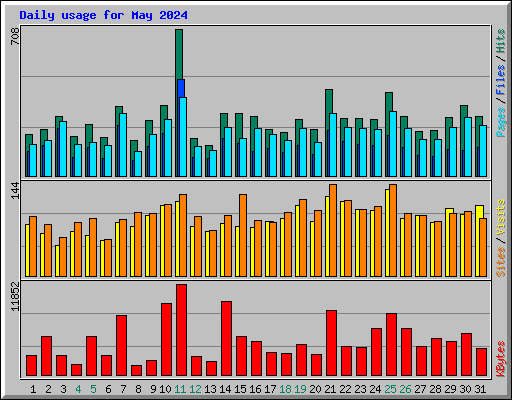Screen dimensions: 512x400
Task: Click the 11852 KBytes axis value
Action: pos(15,297)
